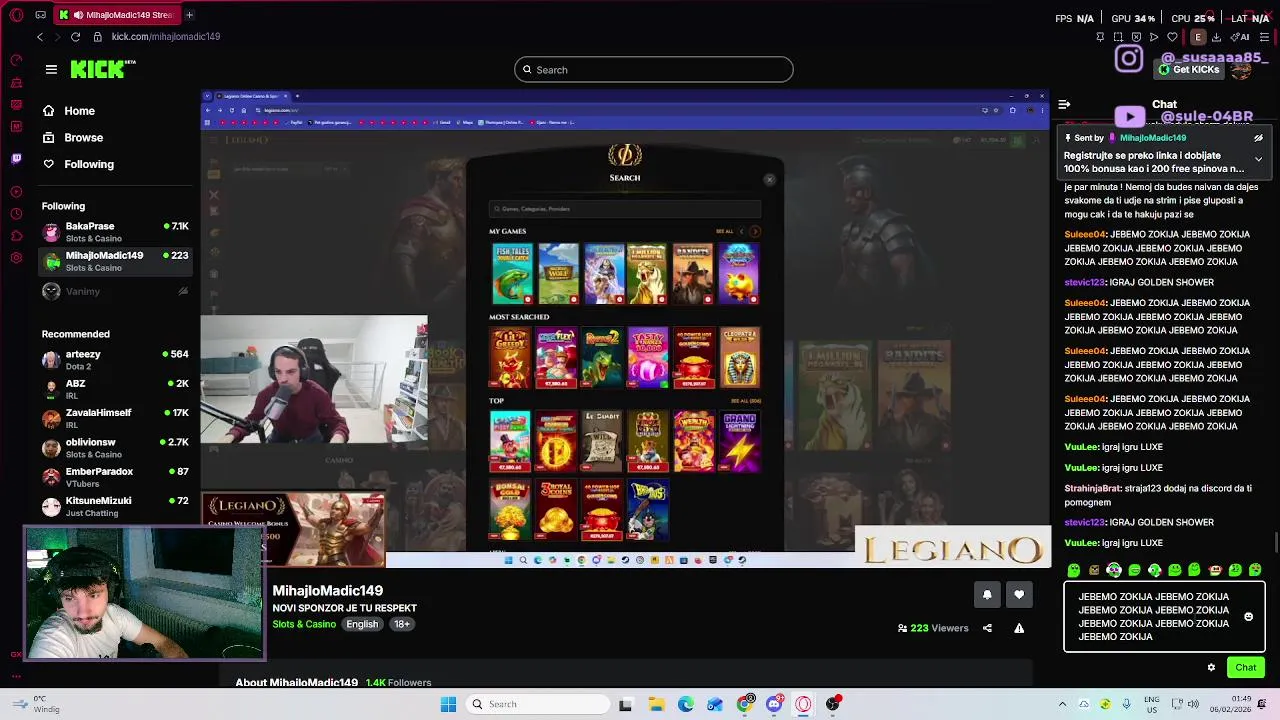The height and width of the screenshot is (720, 1280).
Task: Click Windows taskbar search box
Action: pos(538,704)
